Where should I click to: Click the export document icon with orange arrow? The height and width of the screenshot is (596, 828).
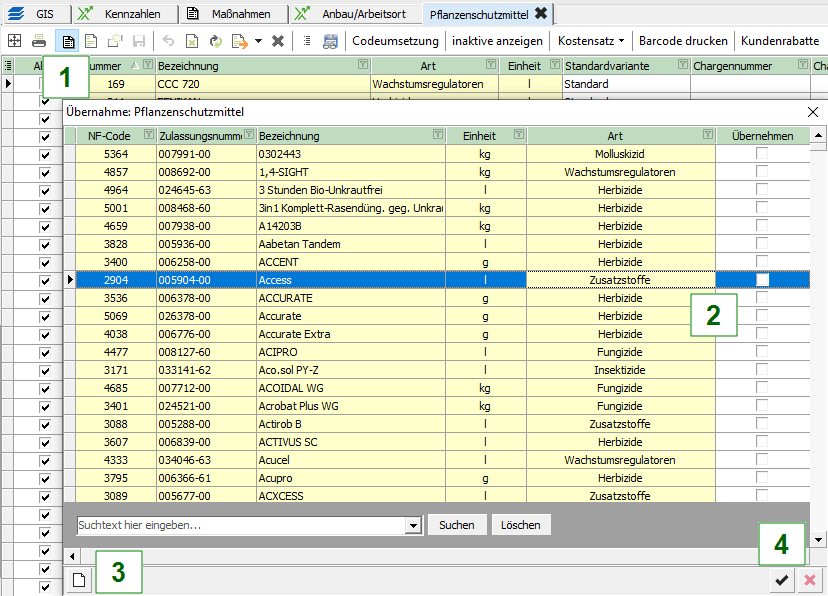239,41
